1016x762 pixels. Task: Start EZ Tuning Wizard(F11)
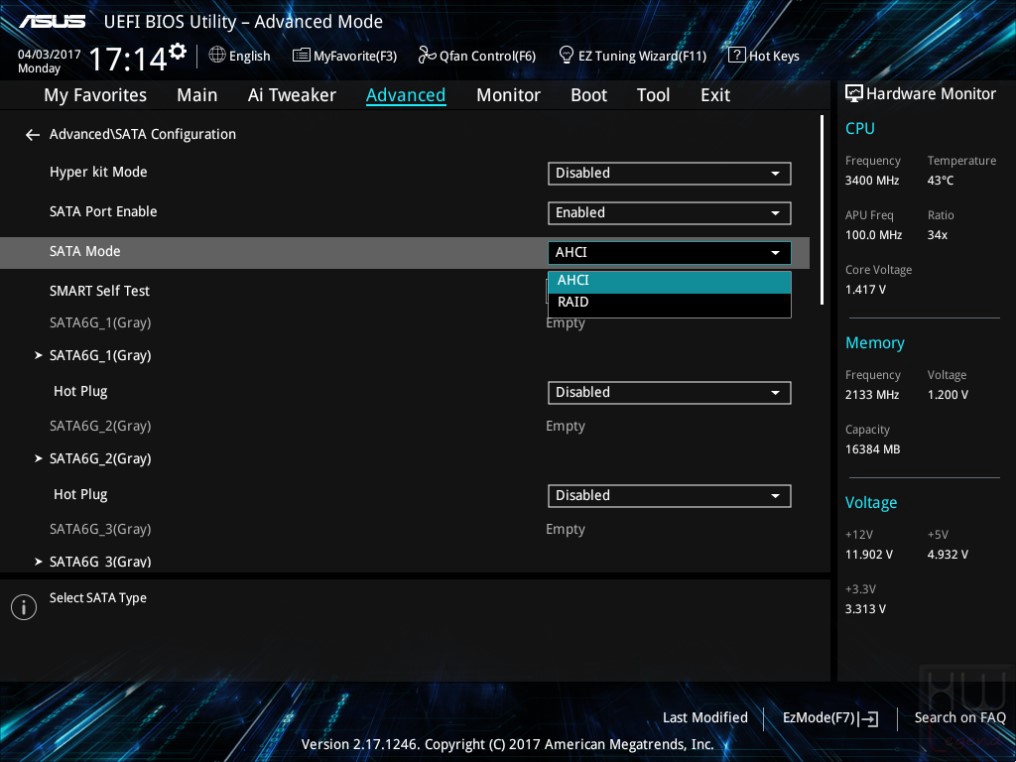[632, 56]
